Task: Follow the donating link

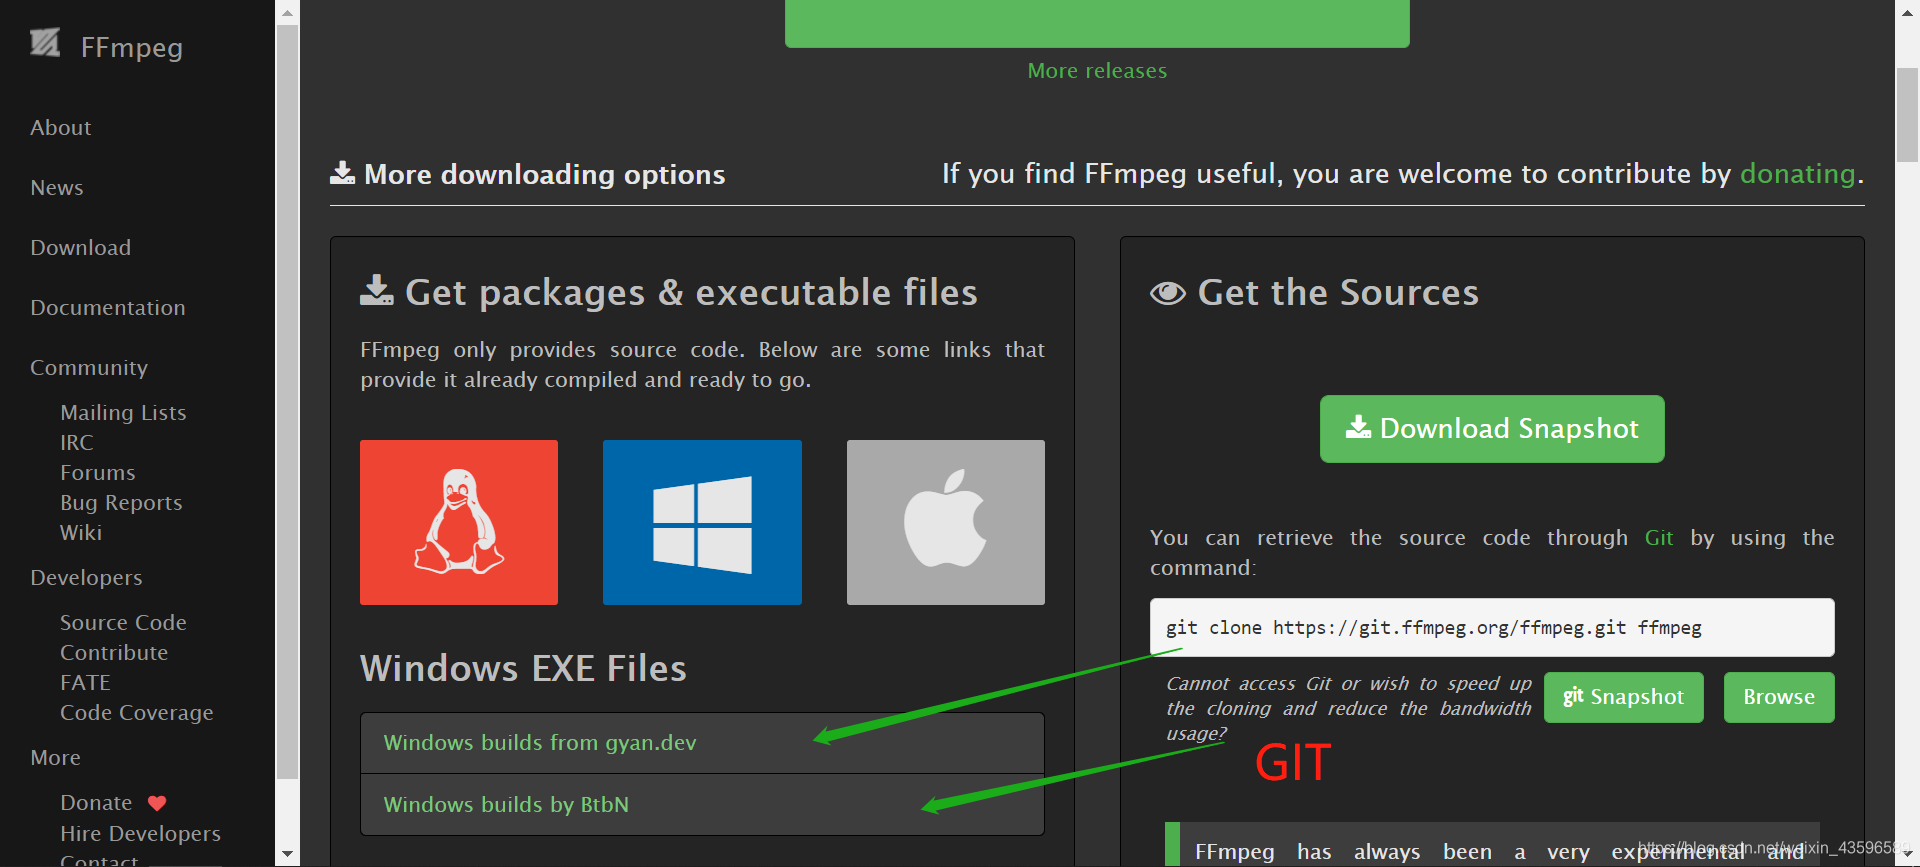Action: point(1797,174)
